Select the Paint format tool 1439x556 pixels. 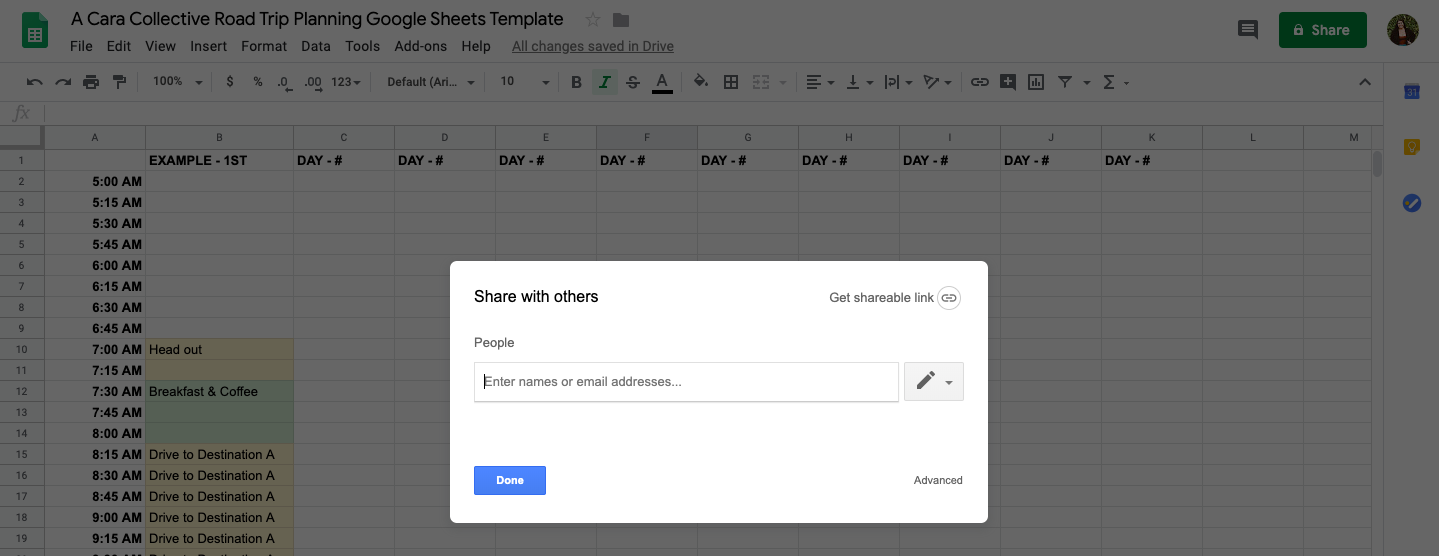coord(120,82)
